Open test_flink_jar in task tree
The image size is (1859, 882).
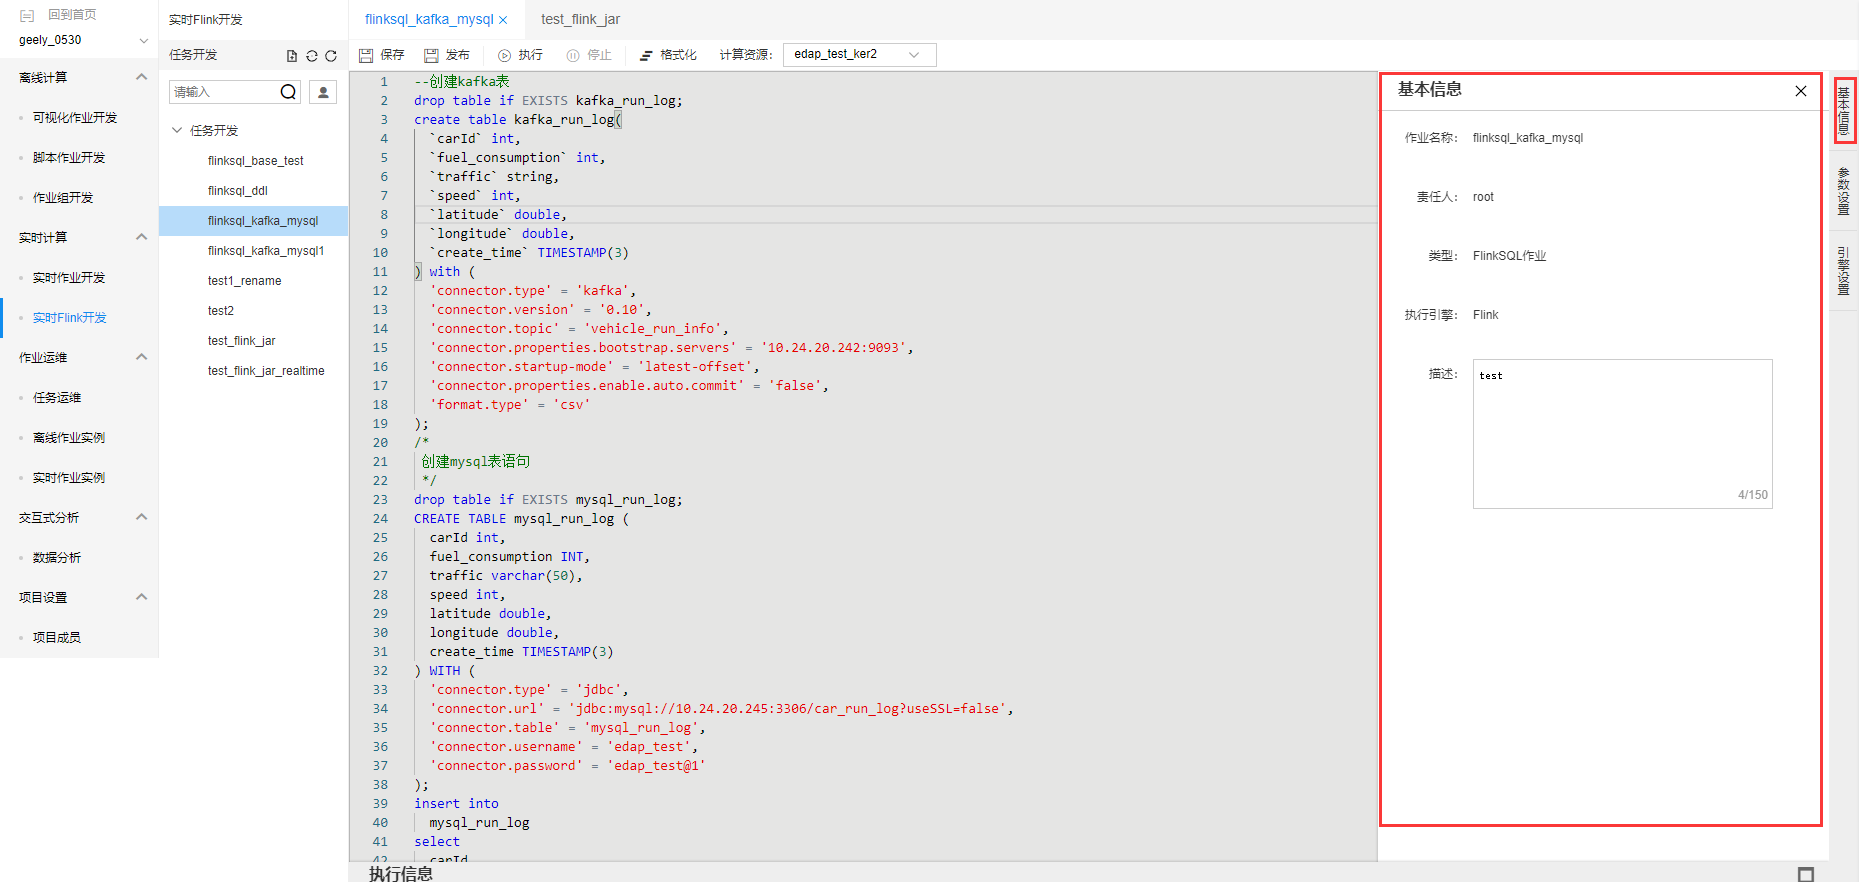pyautogui.click(x=242, y=341)
